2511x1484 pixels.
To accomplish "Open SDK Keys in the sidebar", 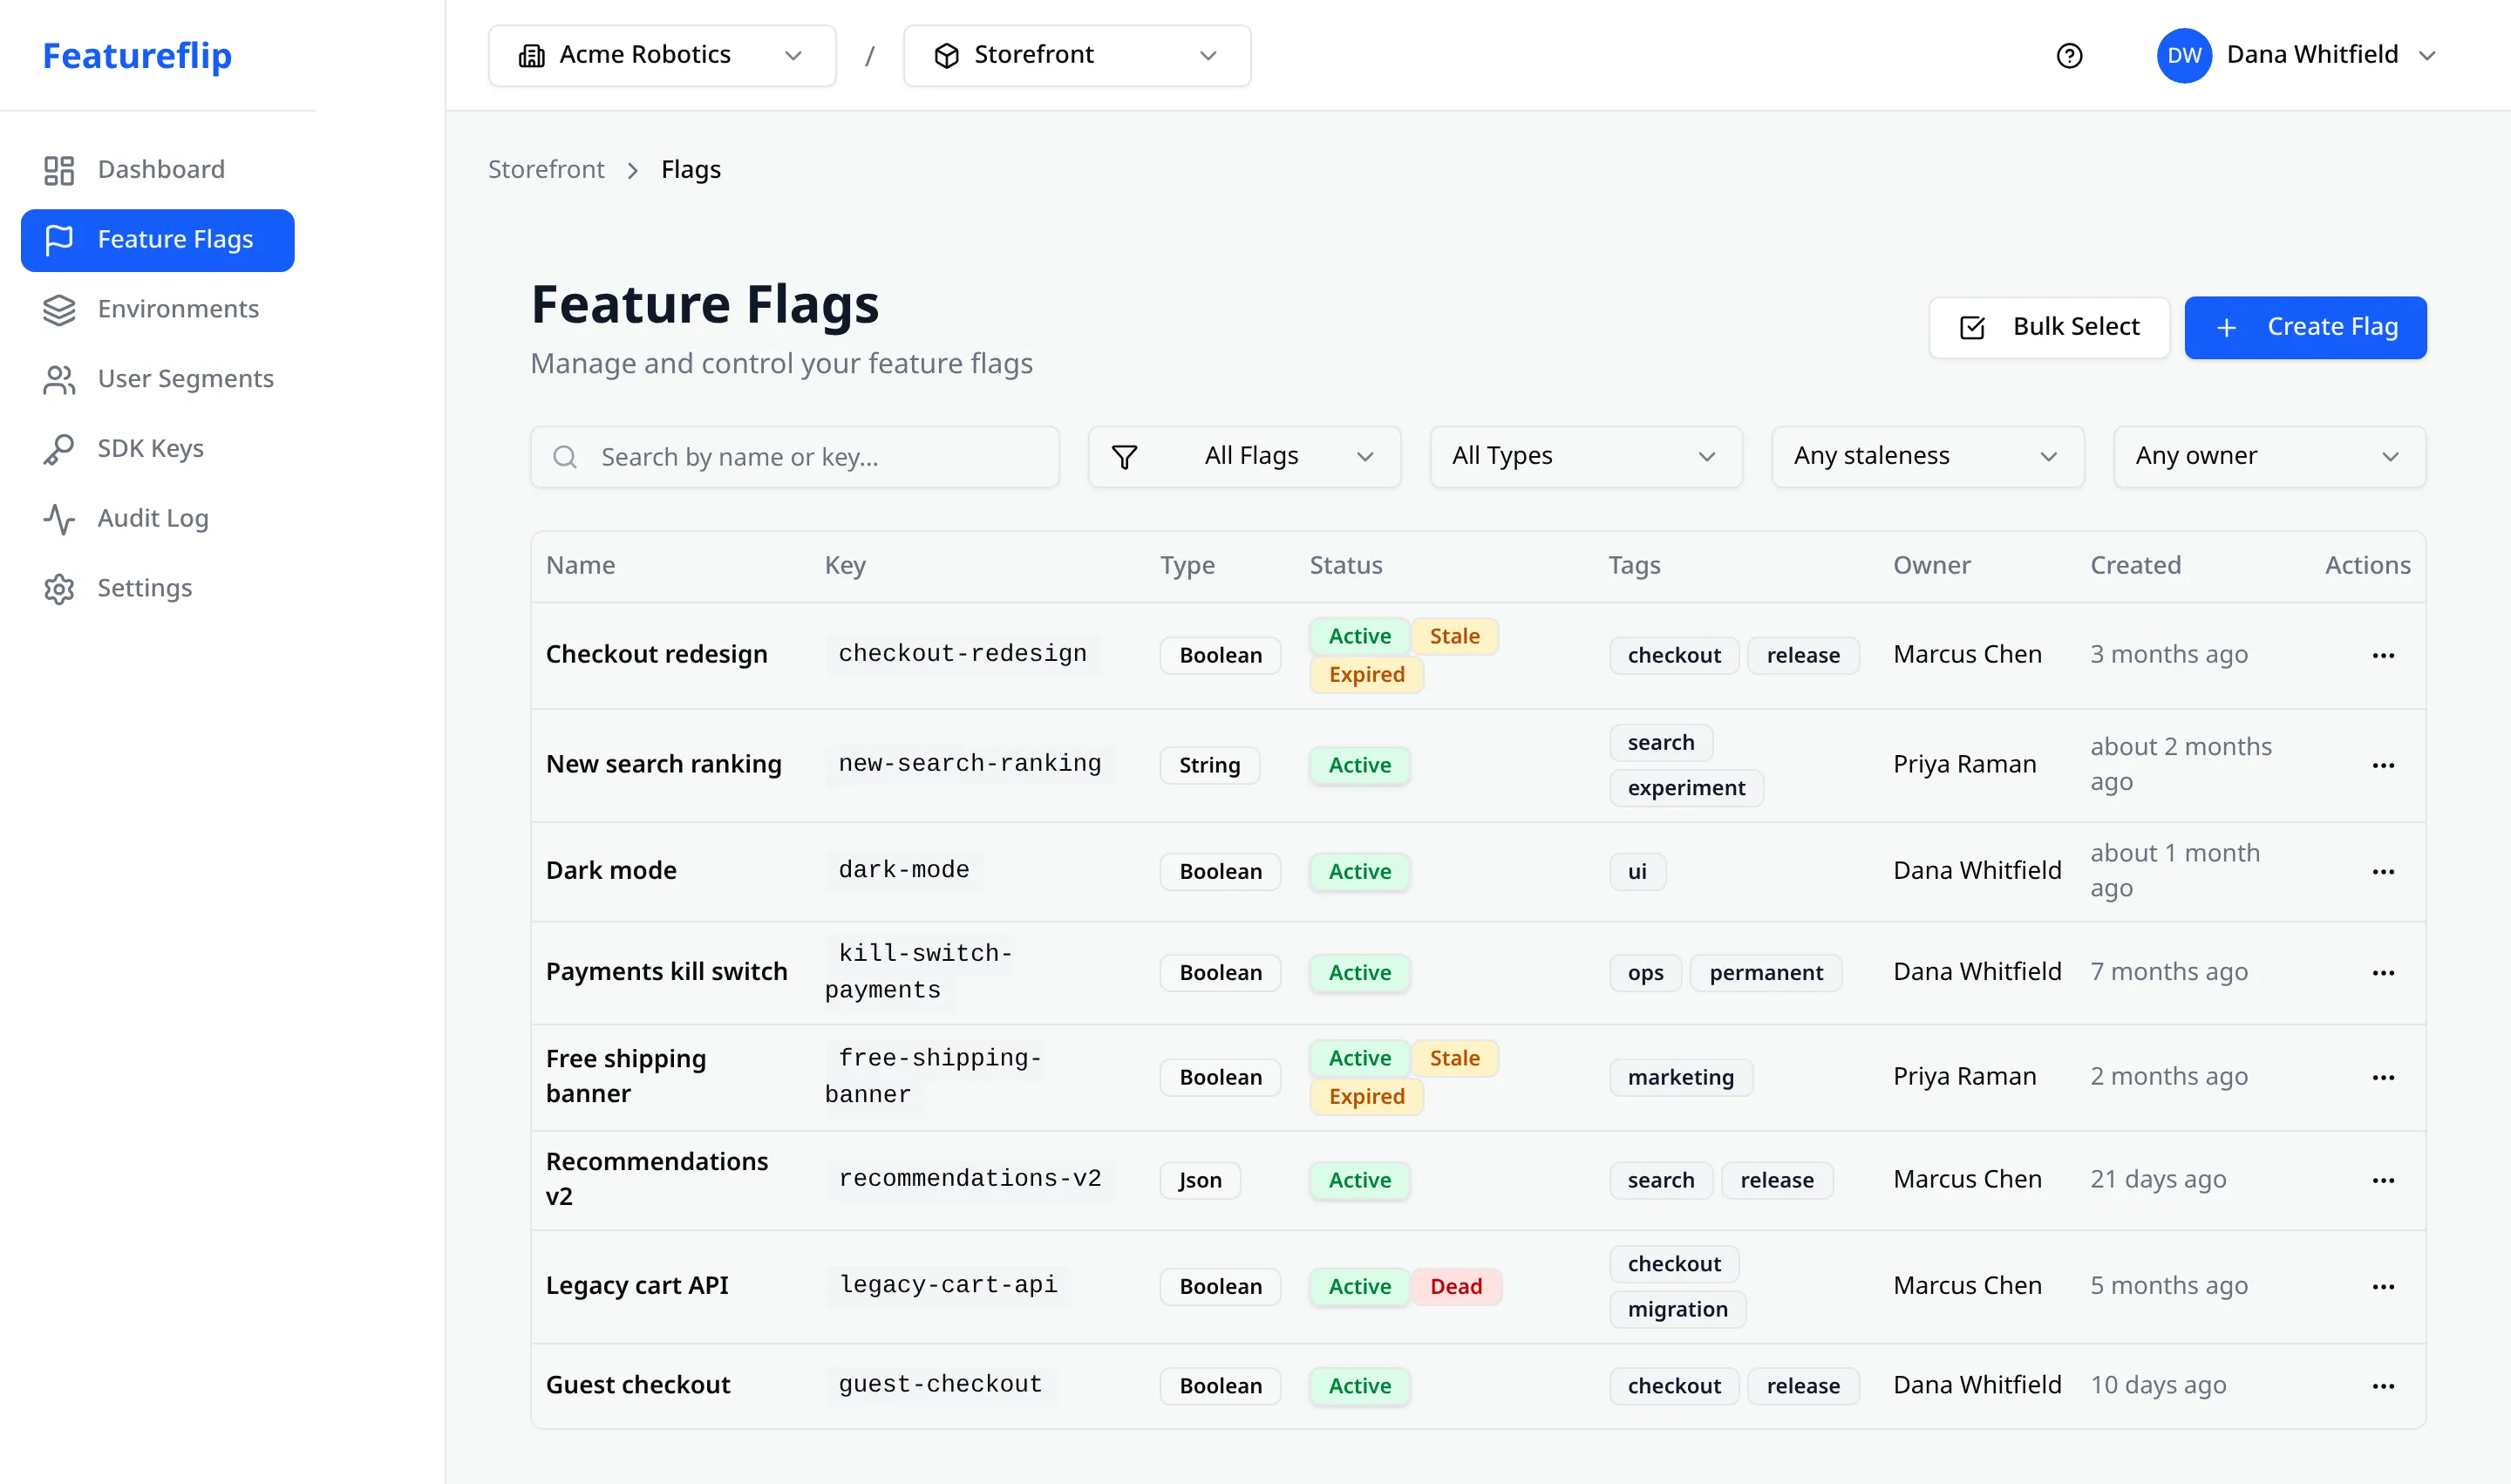I will (x=158, y=449).
